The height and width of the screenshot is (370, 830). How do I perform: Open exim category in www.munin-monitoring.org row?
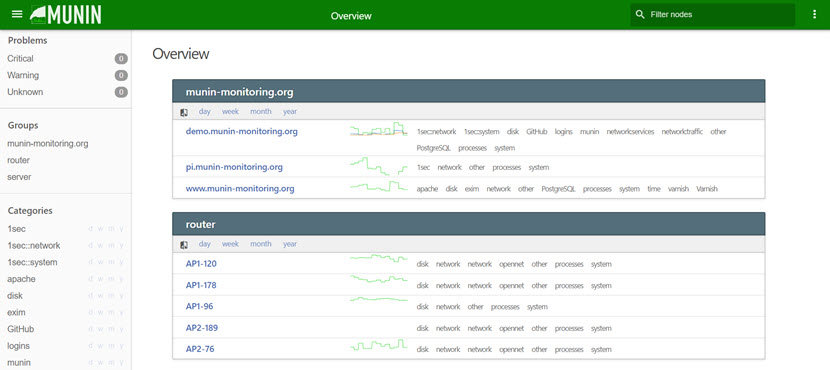point(472,189)
